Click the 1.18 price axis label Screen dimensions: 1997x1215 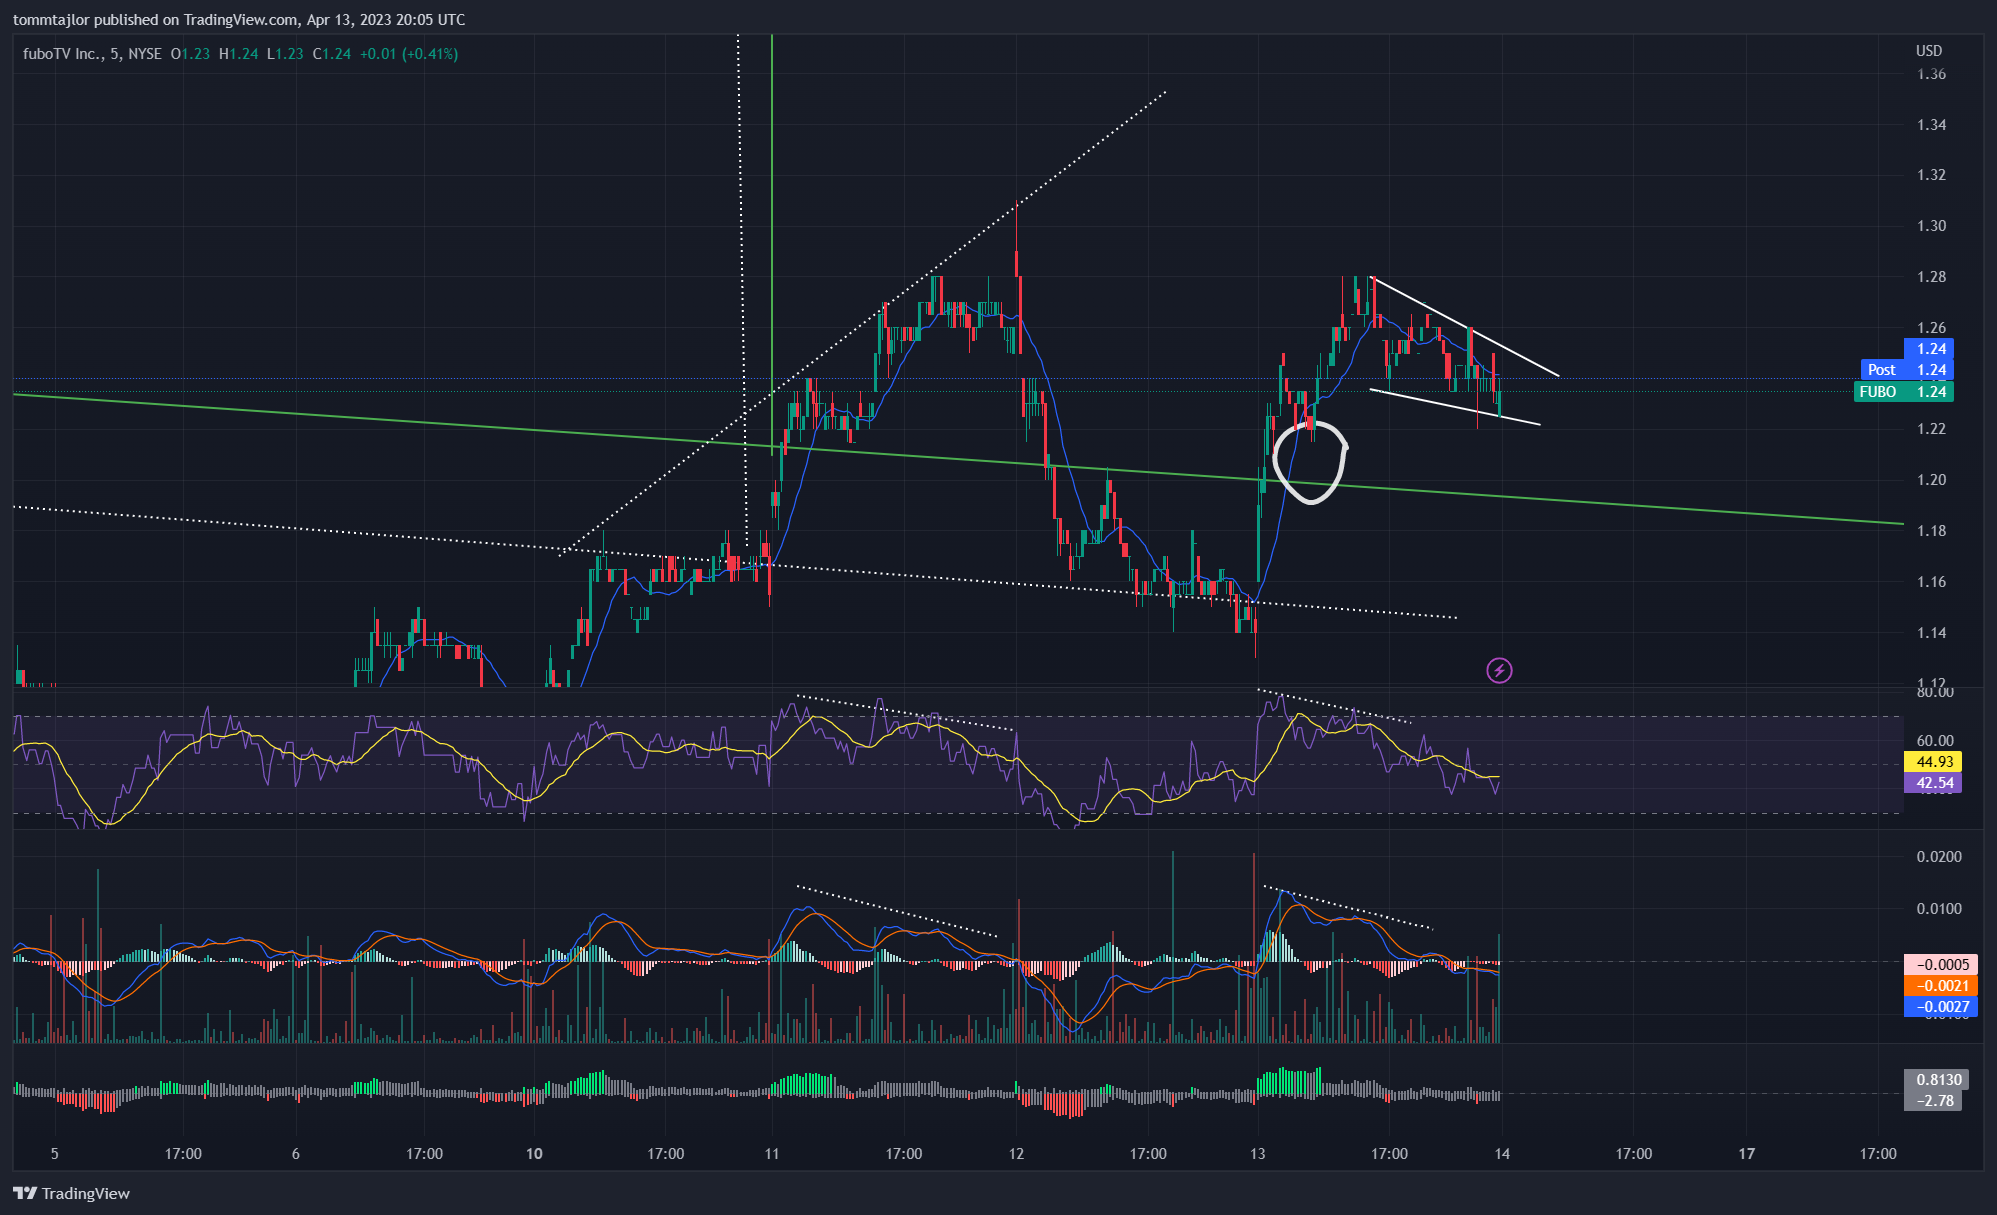coord(1931,531)
